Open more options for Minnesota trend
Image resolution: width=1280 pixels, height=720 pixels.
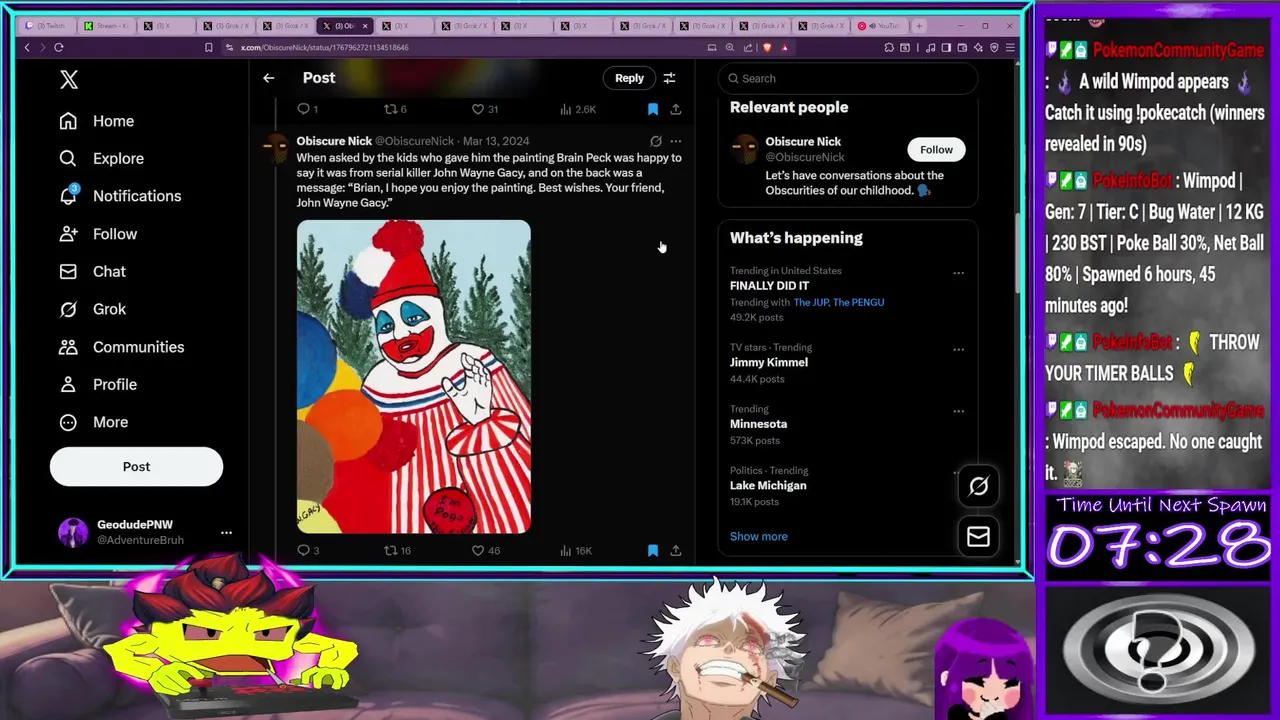point(958,411)
